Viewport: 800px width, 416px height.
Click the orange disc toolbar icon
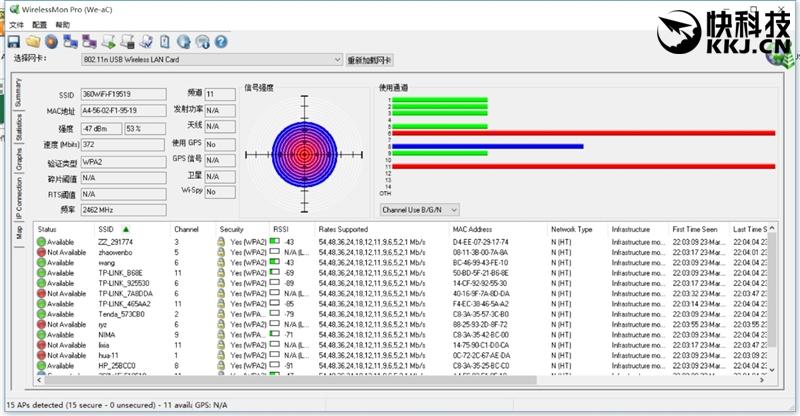(x=52, y=42)
